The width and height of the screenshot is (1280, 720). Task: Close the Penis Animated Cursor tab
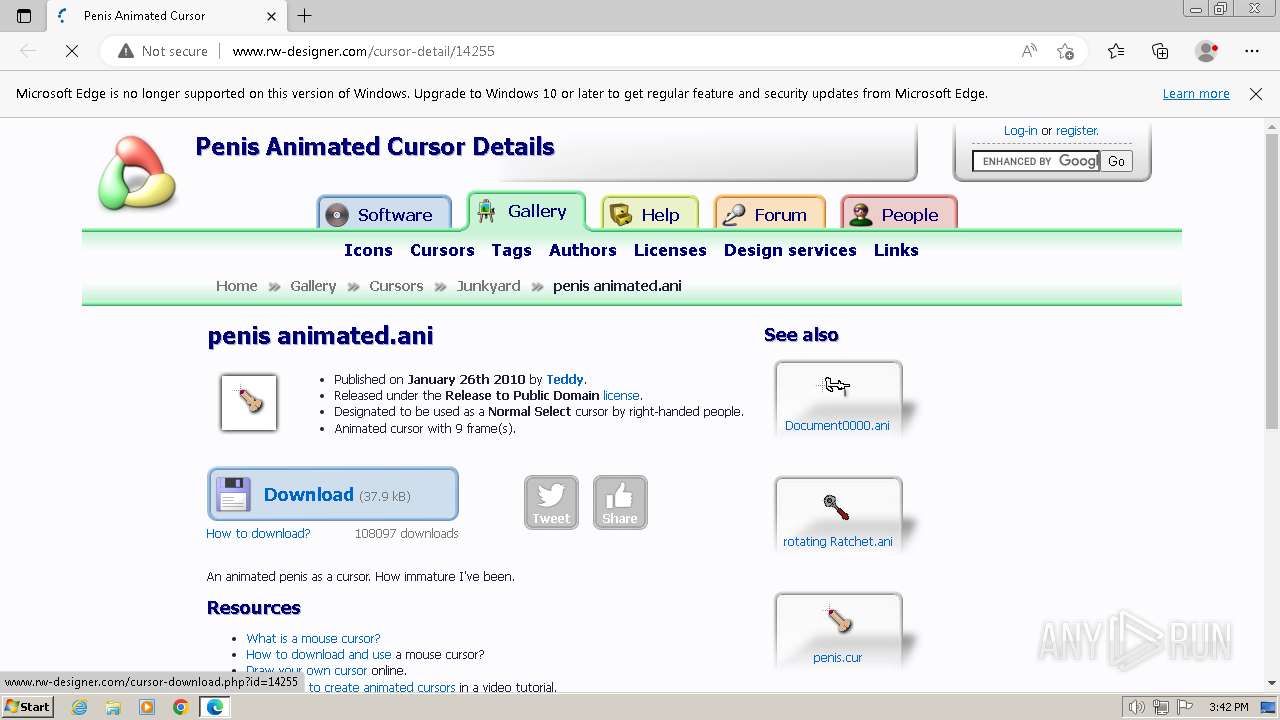pos(271,16)
